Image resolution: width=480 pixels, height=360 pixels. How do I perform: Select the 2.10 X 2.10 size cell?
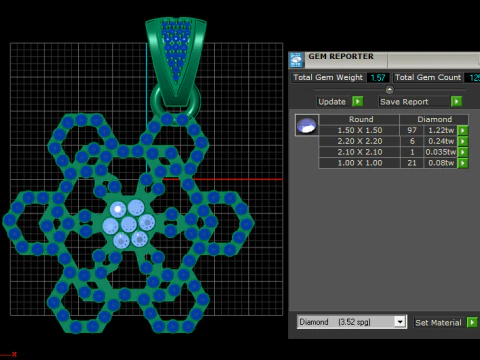point(360,152)
